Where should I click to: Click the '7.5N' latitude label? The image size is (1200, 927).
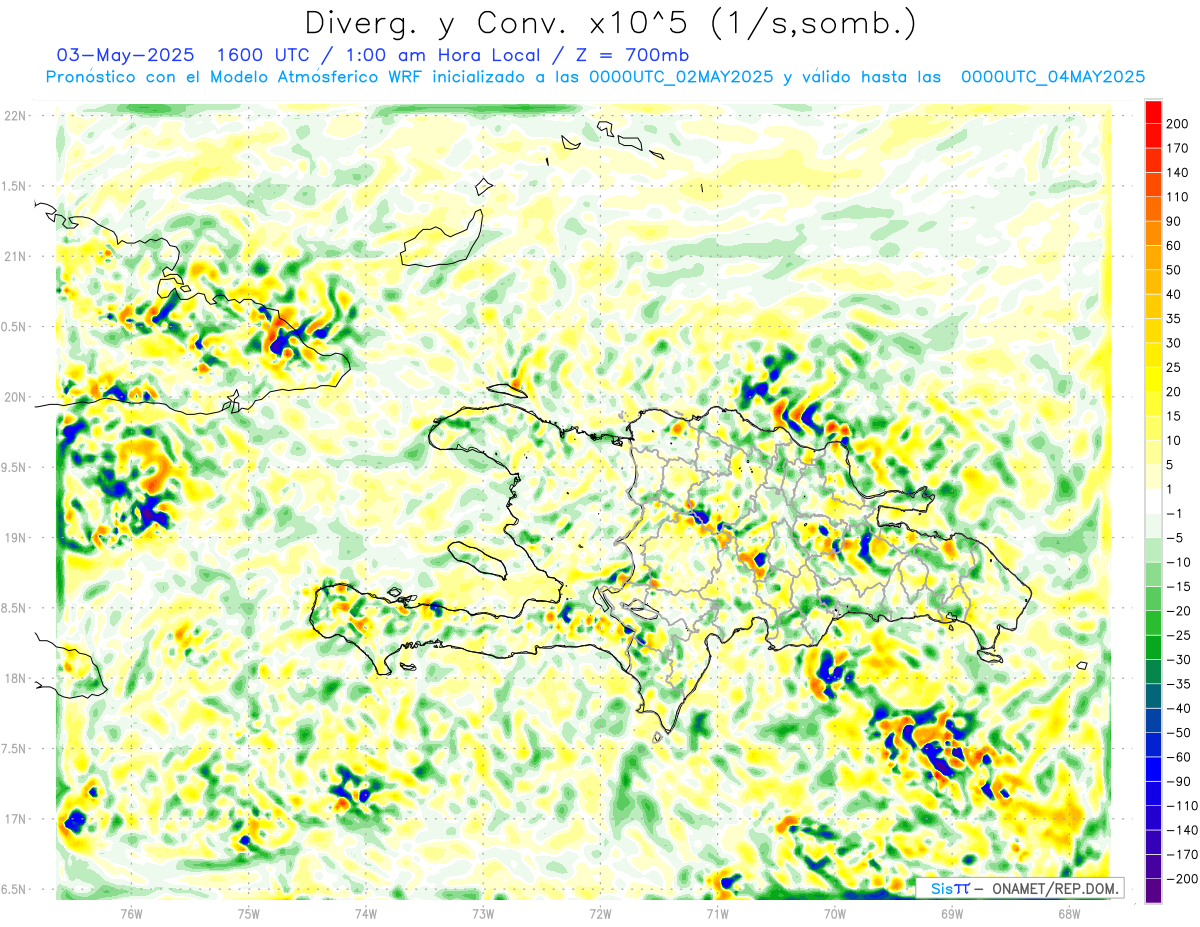14,749
